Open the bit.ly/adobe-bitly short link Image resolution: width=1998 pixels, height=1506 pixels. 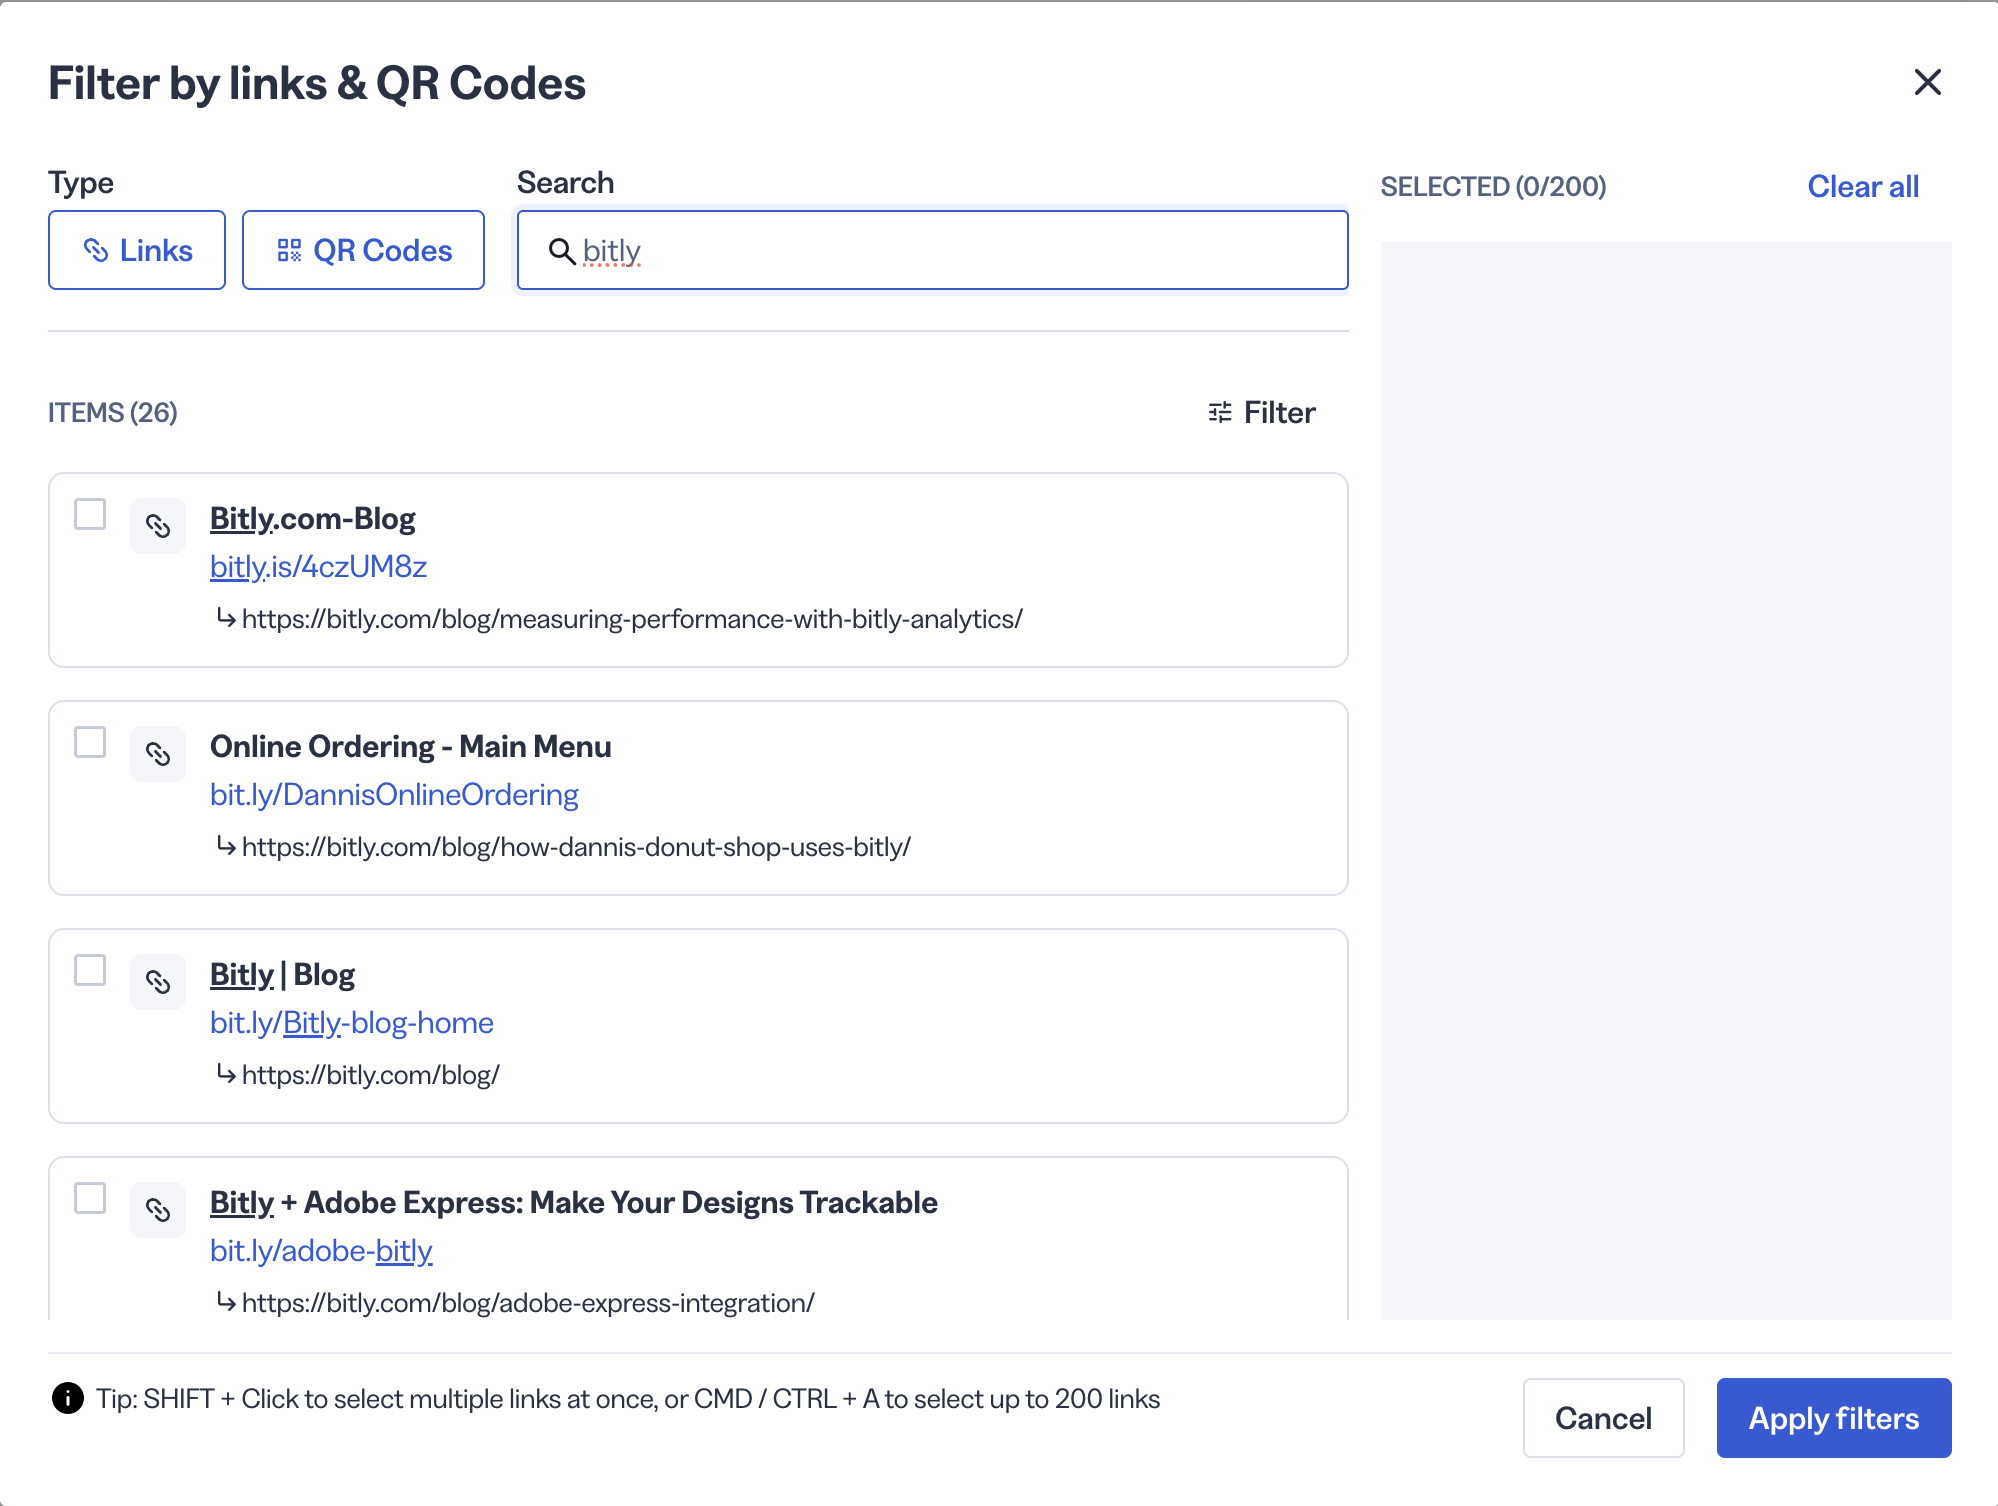[321, 1251]
